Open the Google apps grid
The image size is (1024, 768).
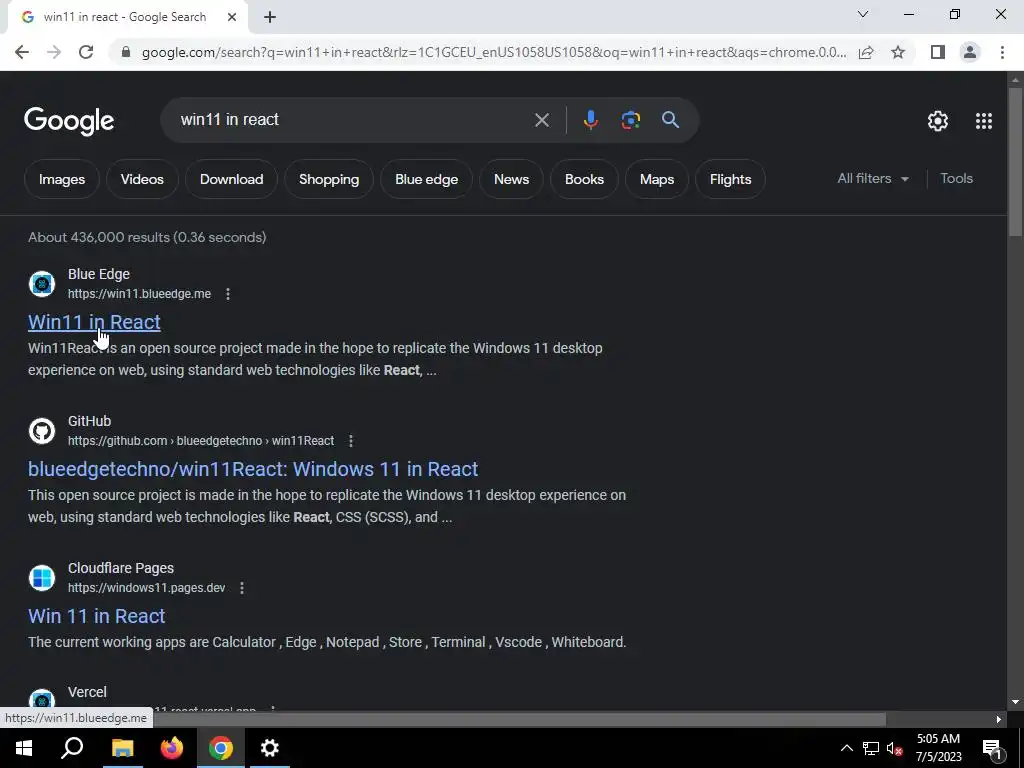click(984, 121)
